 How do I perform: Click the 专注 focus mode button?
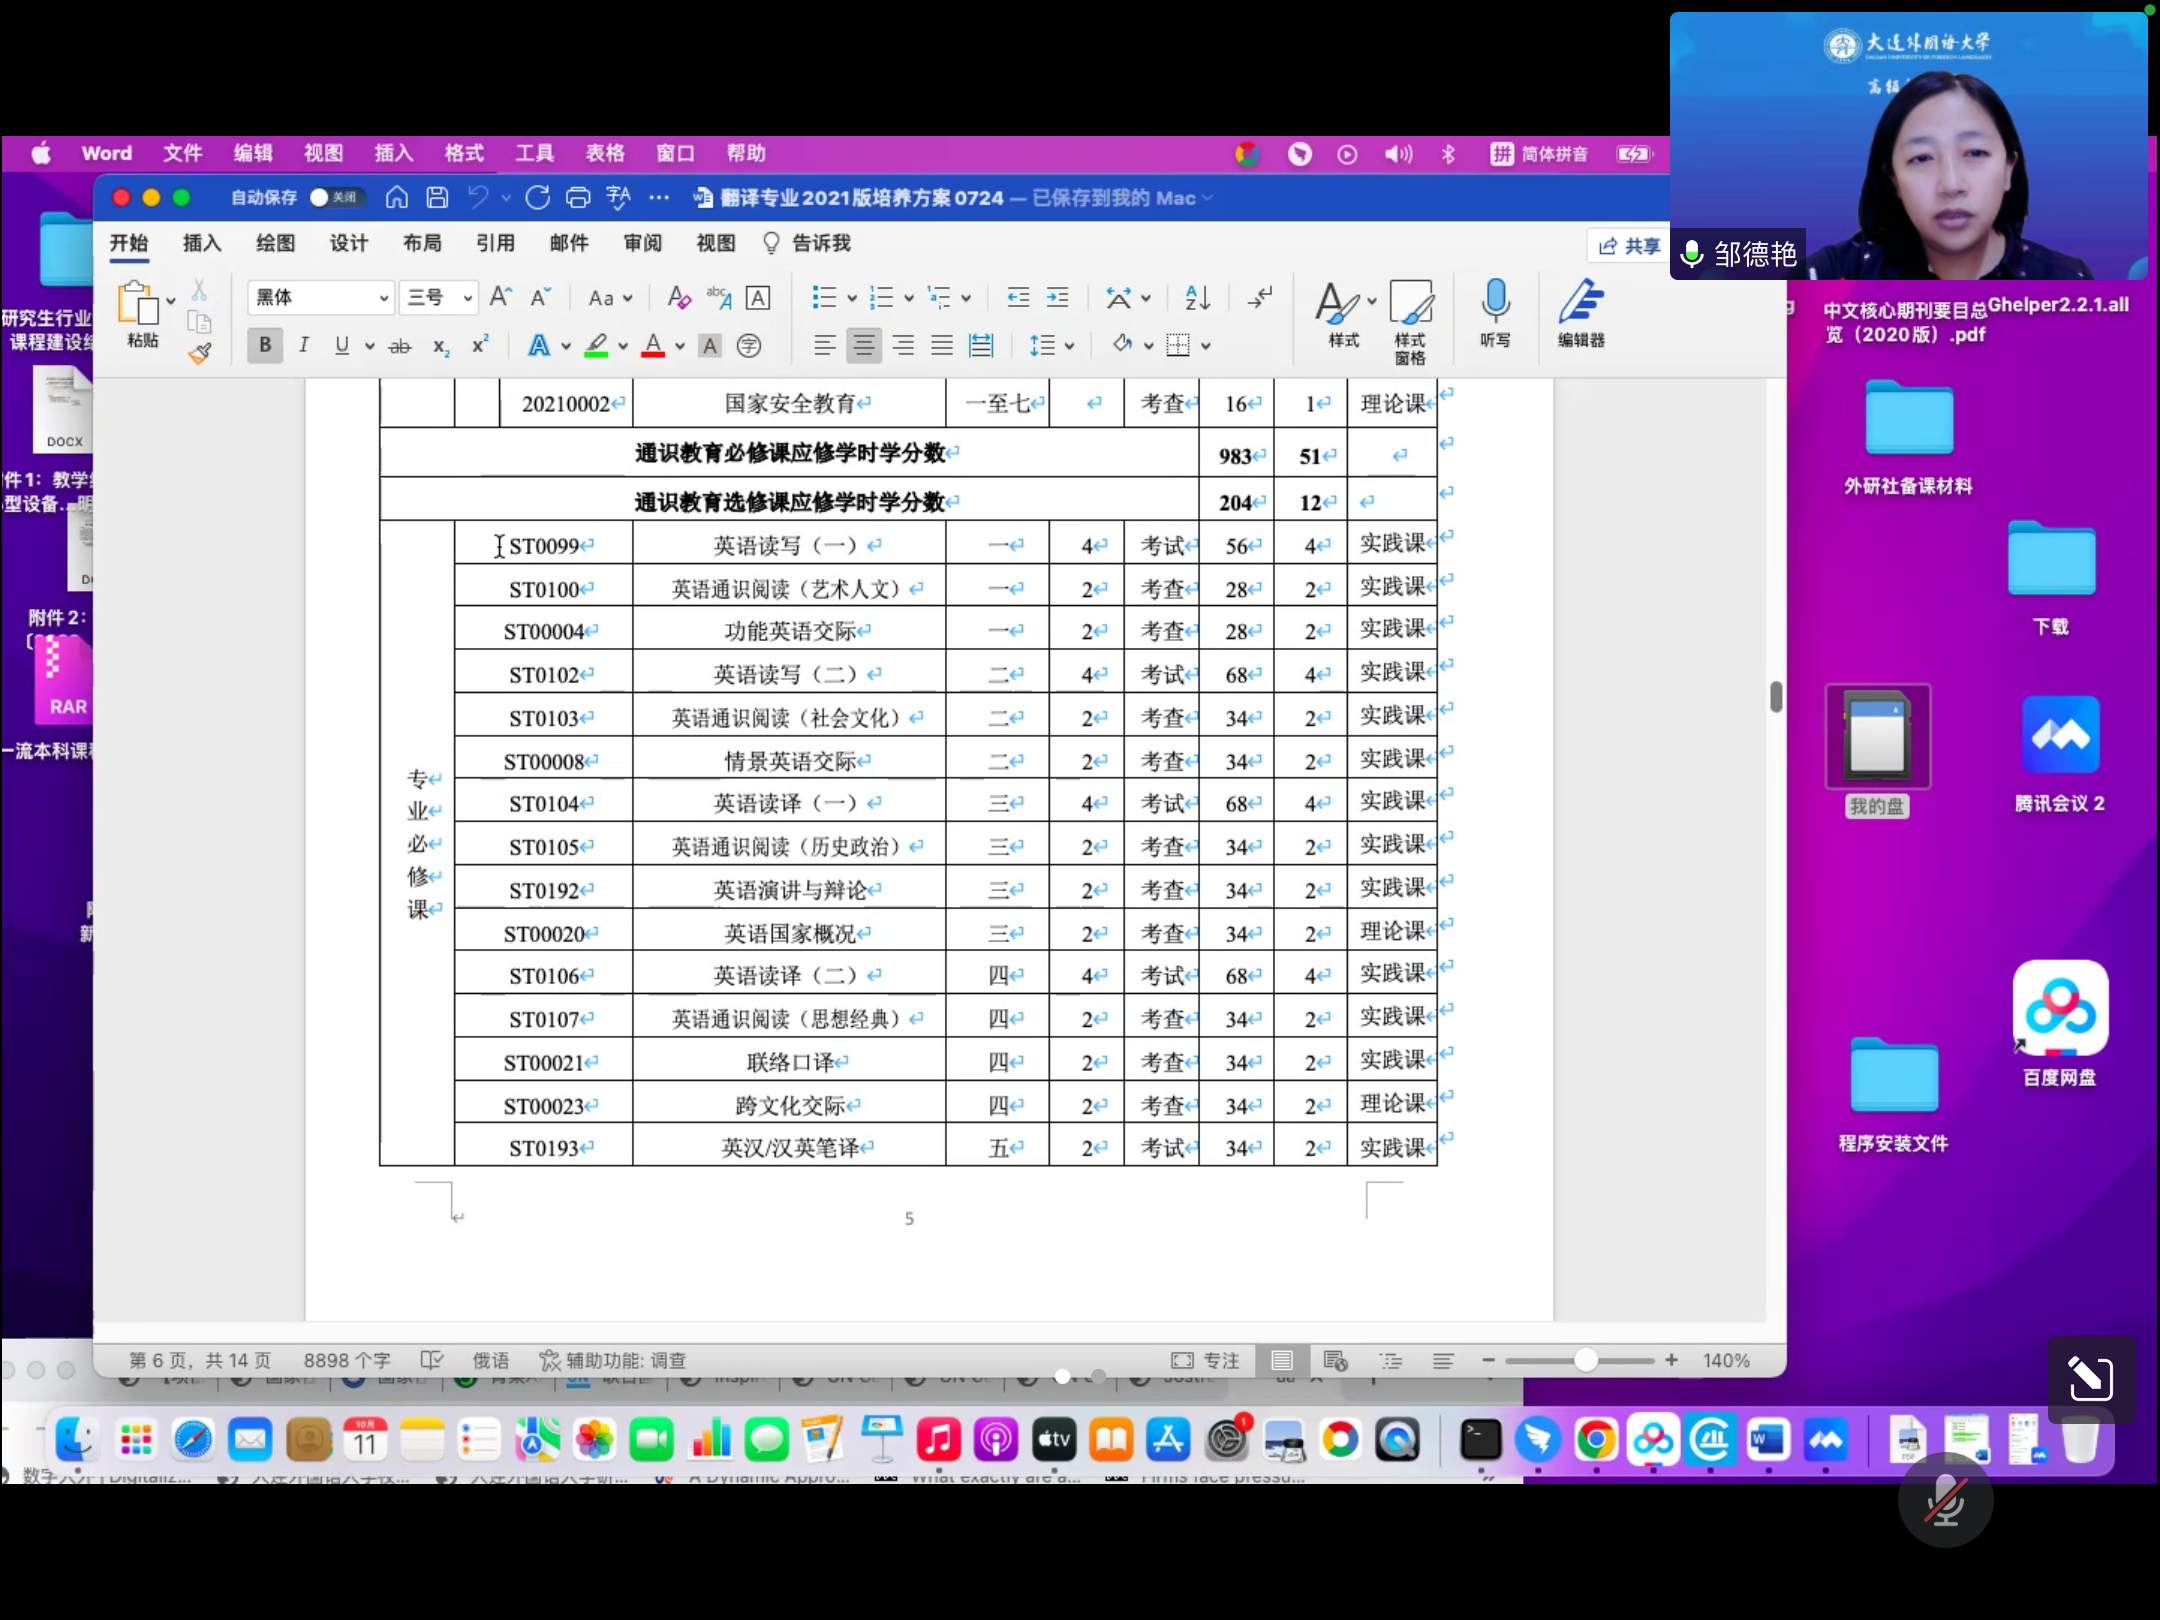click(1206, 1360)
